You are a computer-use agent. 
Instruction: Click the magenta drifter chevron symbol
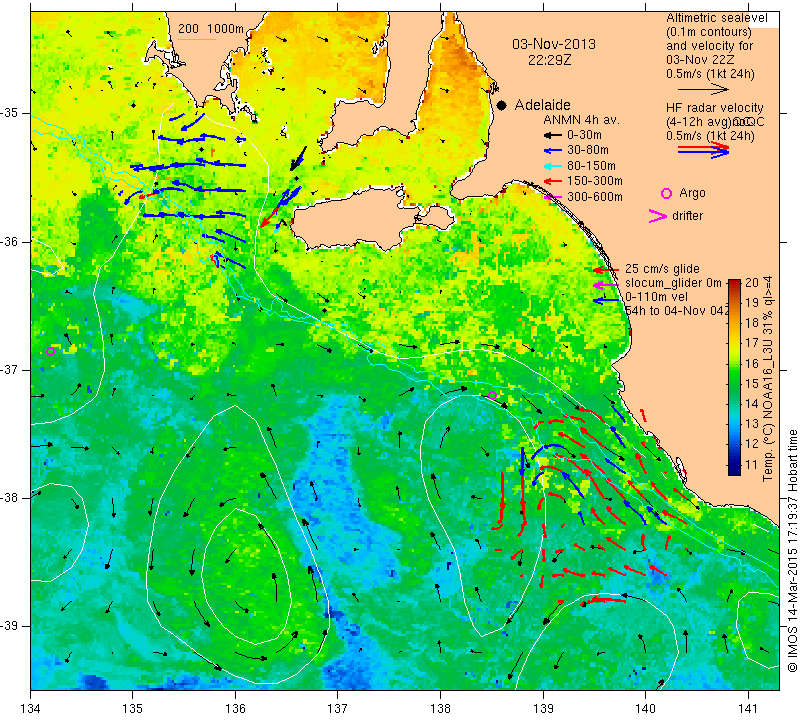657,216
